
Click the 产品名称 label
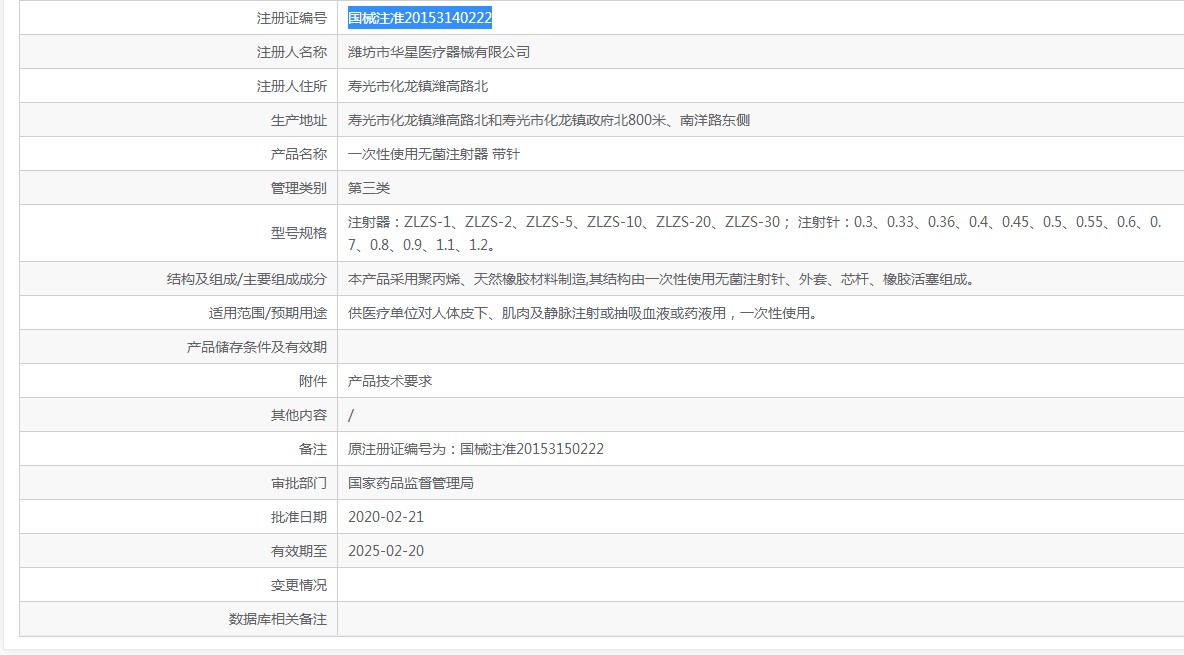click(x=299, y=154)
